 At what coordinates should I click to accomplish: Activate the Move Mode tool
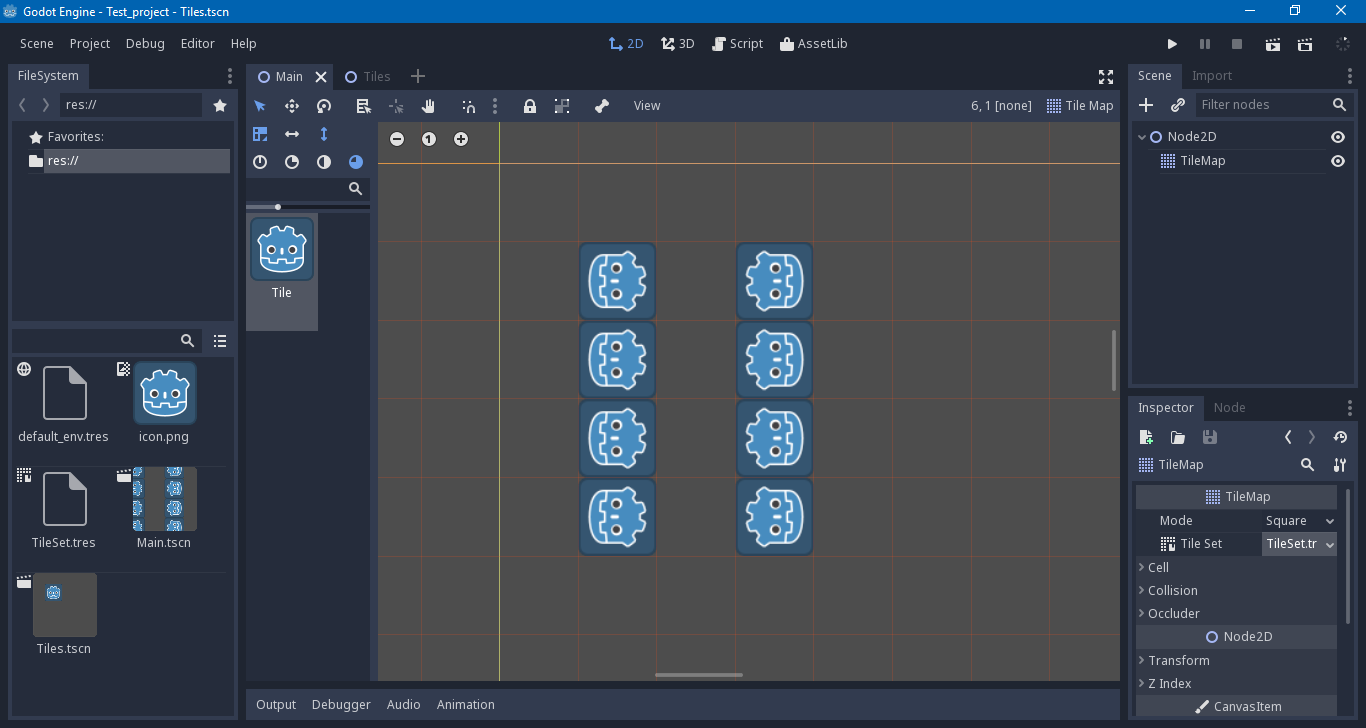coord(292,106)
